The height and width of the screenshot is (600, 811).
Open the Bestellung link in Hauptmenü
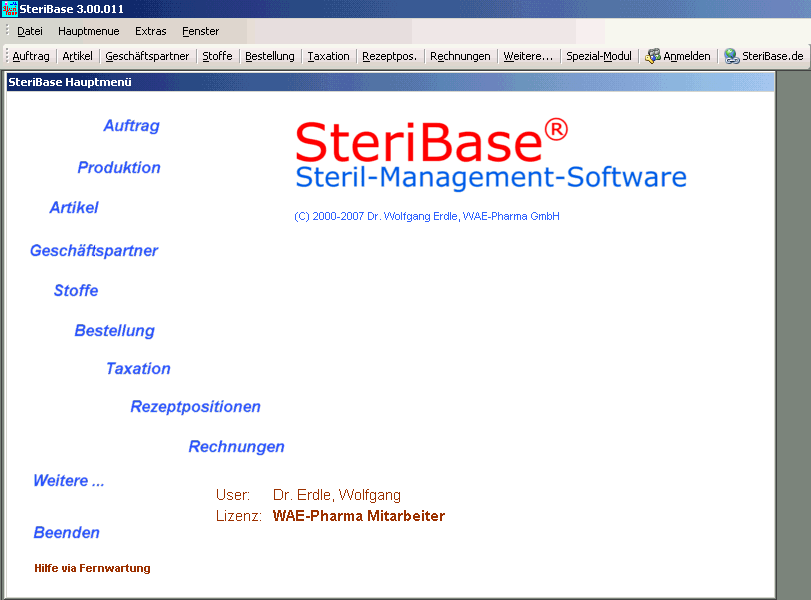click(114, 331)
